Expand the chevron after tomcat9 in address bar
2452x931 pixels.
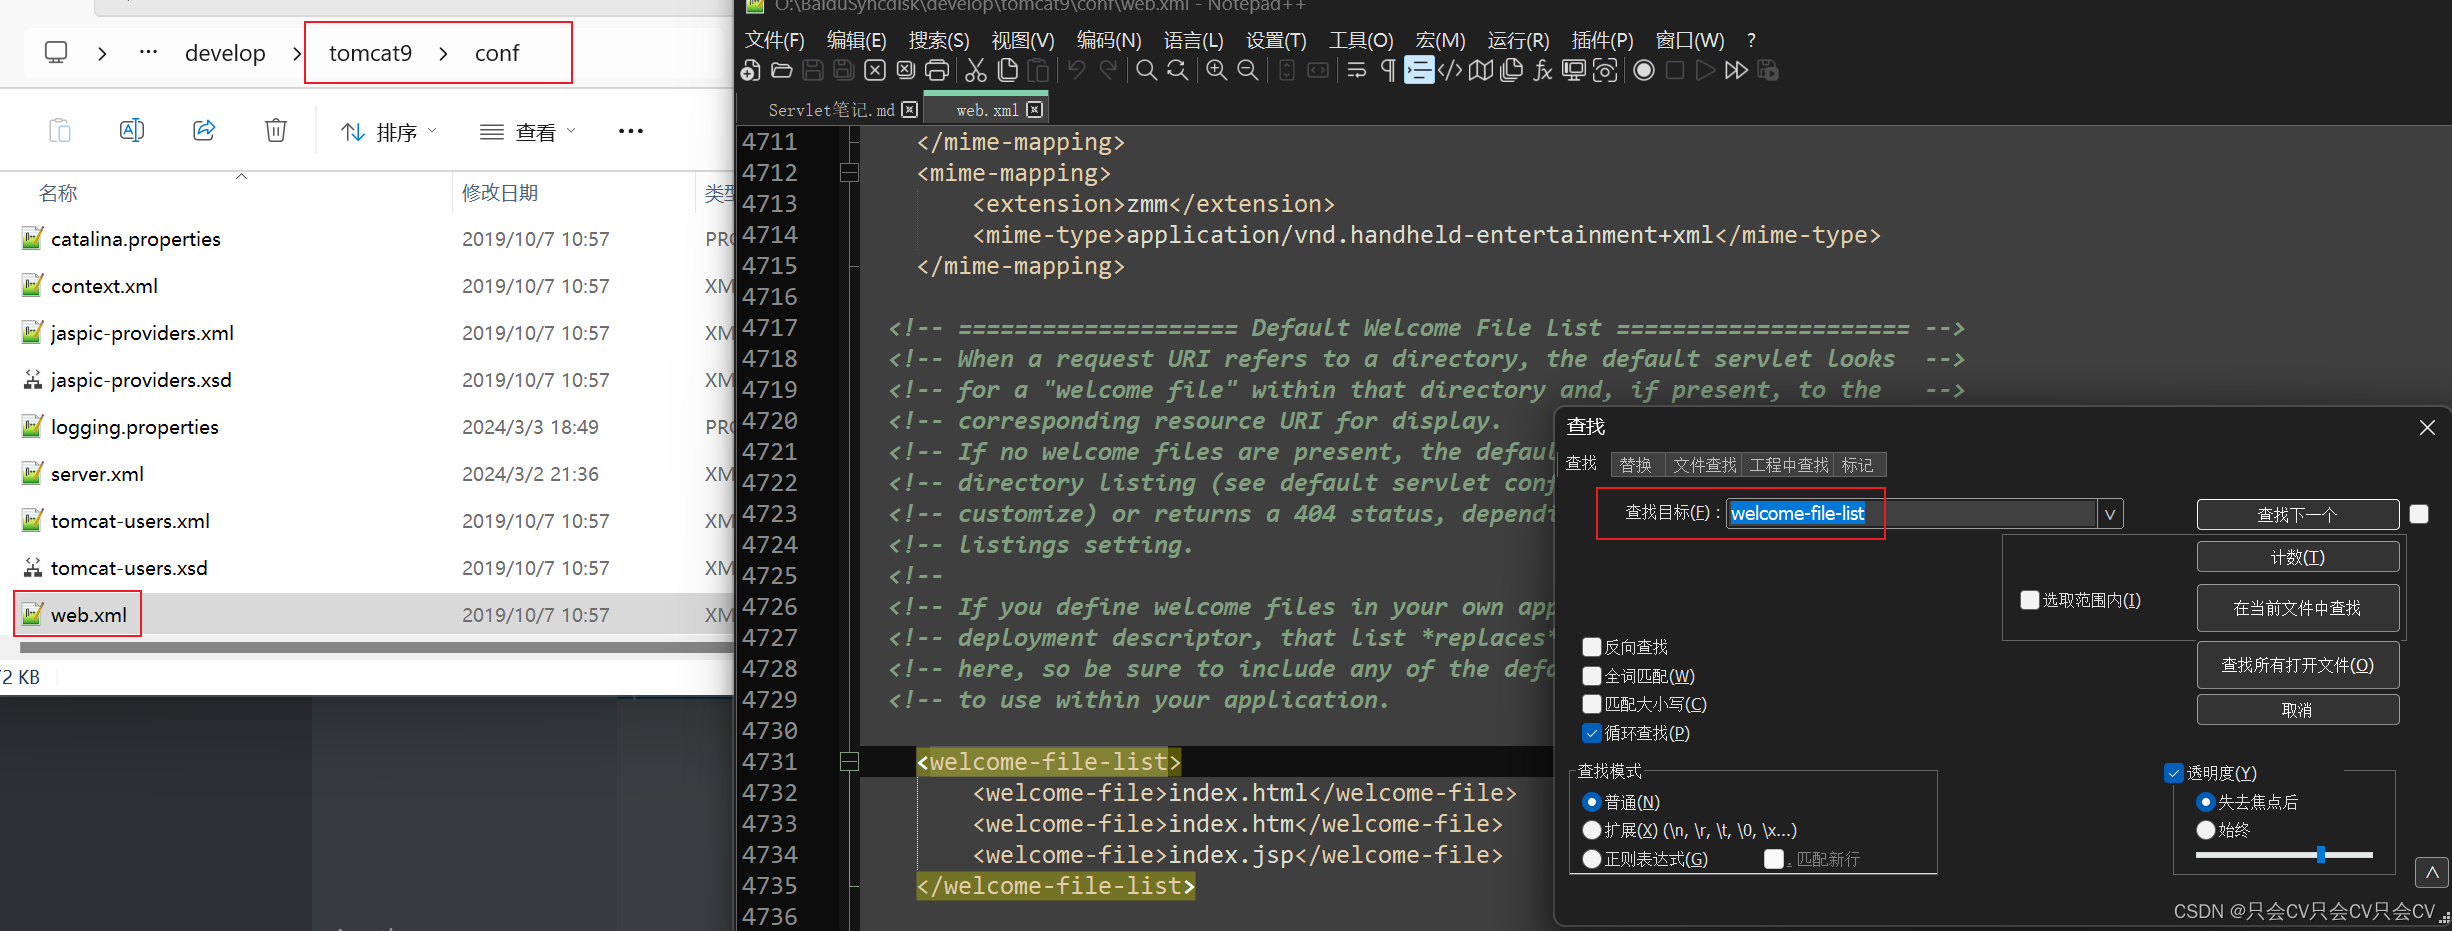click(x=443, y=53)
